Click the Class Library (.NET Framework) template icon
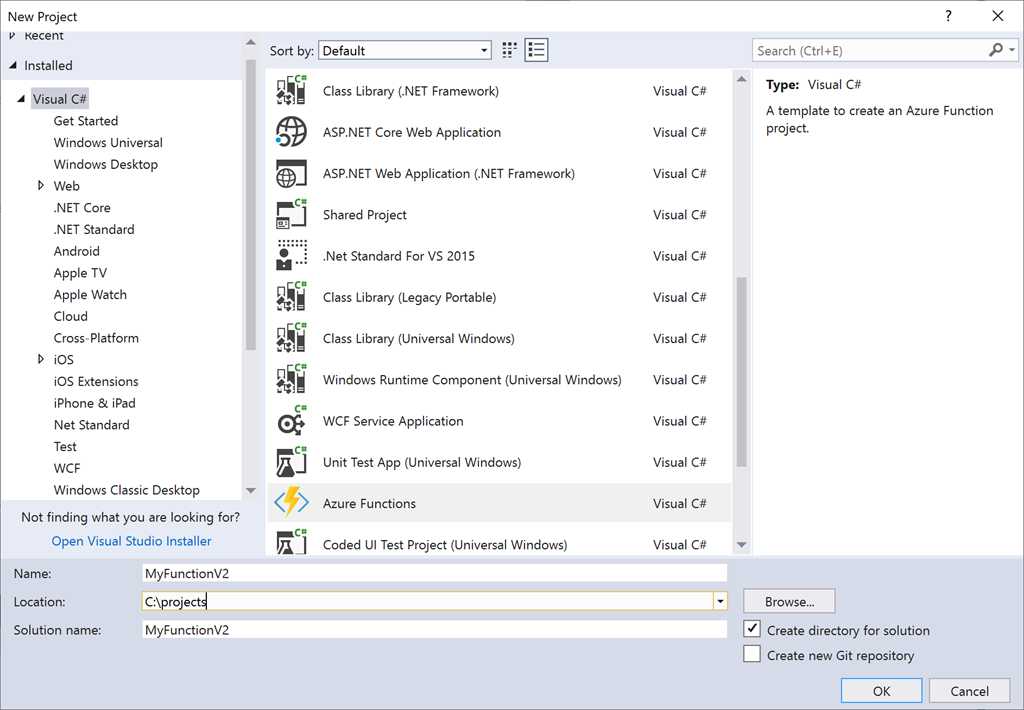Viewport: 1024px width, 710px height. pyautogui.click(x=291, y=91)
